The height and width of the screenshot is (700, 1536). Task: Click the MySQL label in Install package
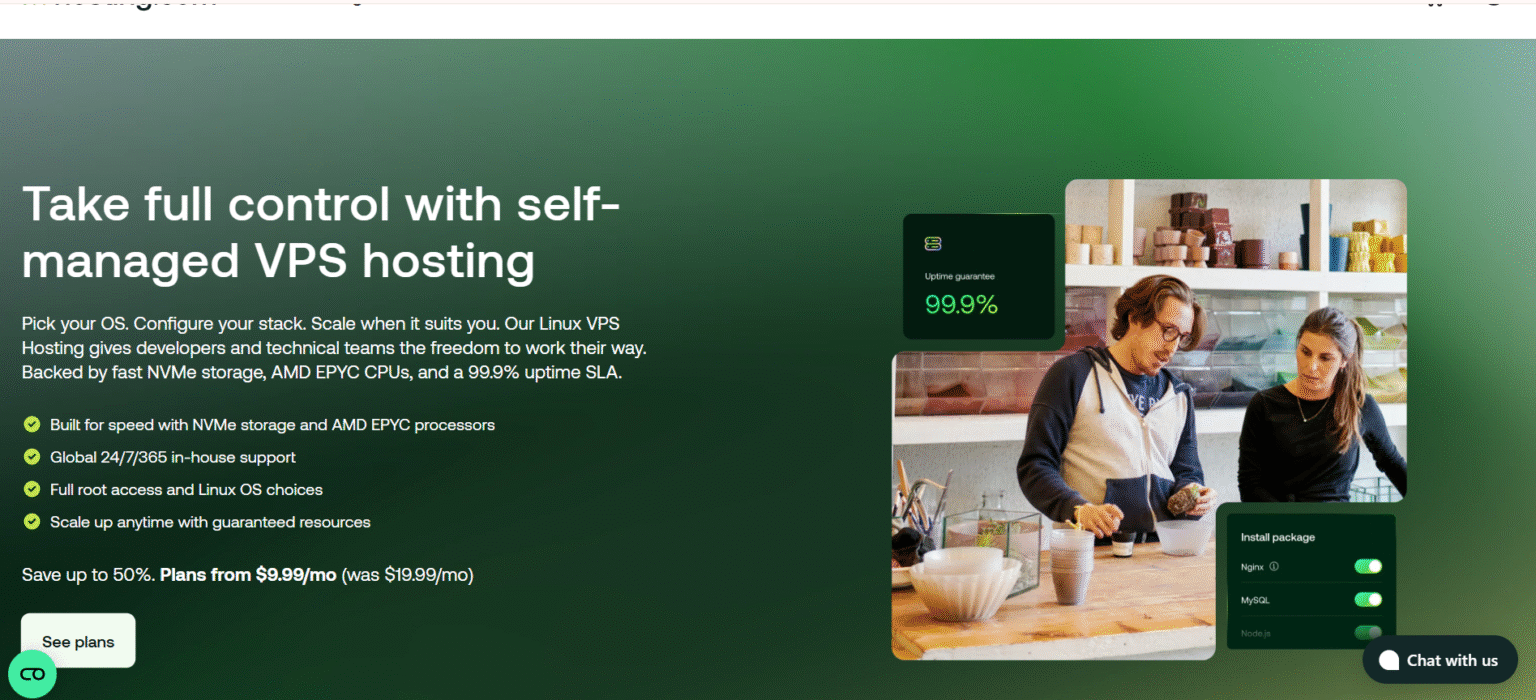1255,600
